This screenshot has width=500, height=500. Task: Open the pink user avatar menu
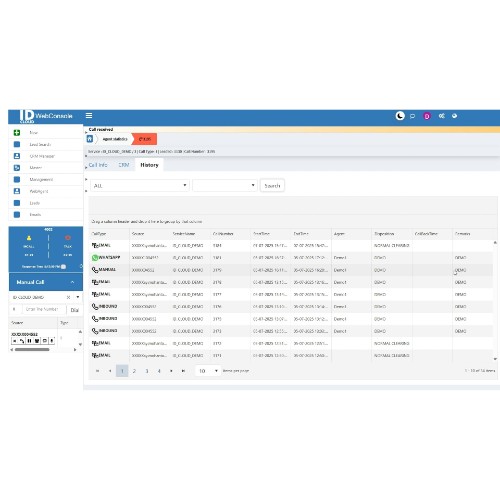[427, 116]
